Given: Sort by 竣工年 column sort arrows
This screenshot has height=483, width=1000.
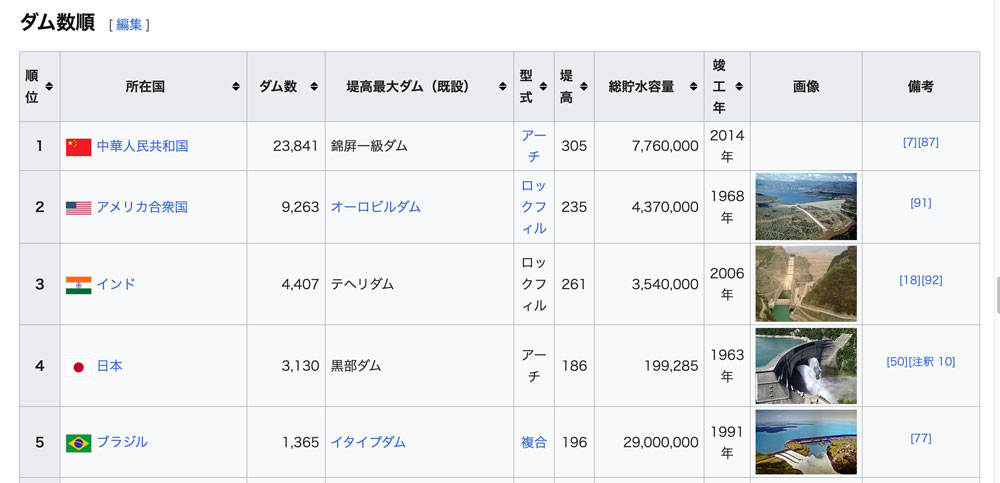Looking at the screenshot, I should 739,87.
